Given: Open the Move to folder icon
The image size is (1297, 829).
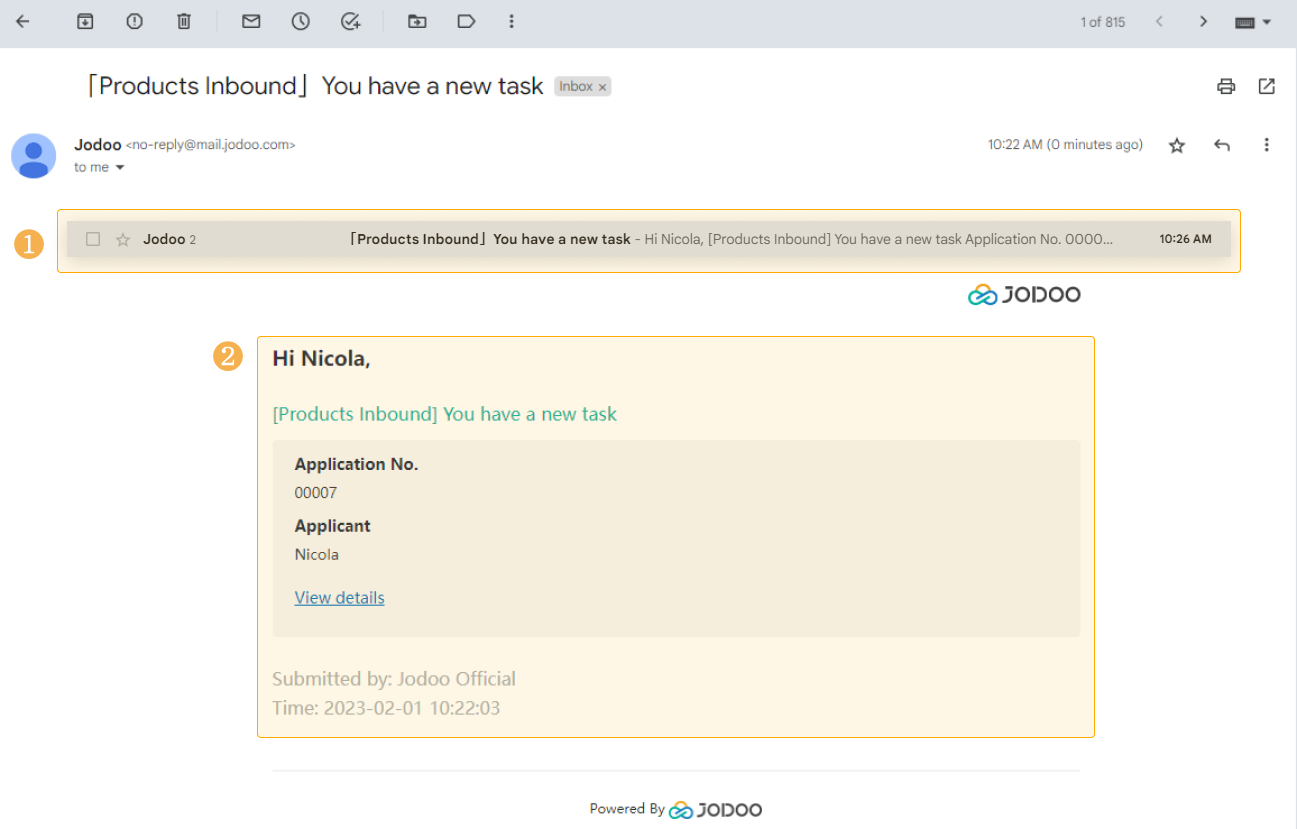Looking at the screenshot, I should click(x=417, y=21).
